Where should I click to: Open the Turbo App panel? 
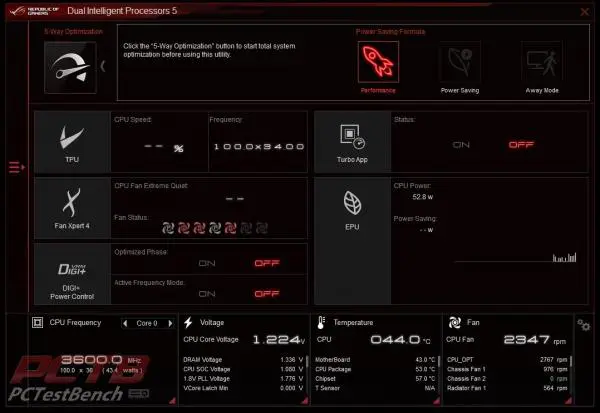tap(352, 142)
